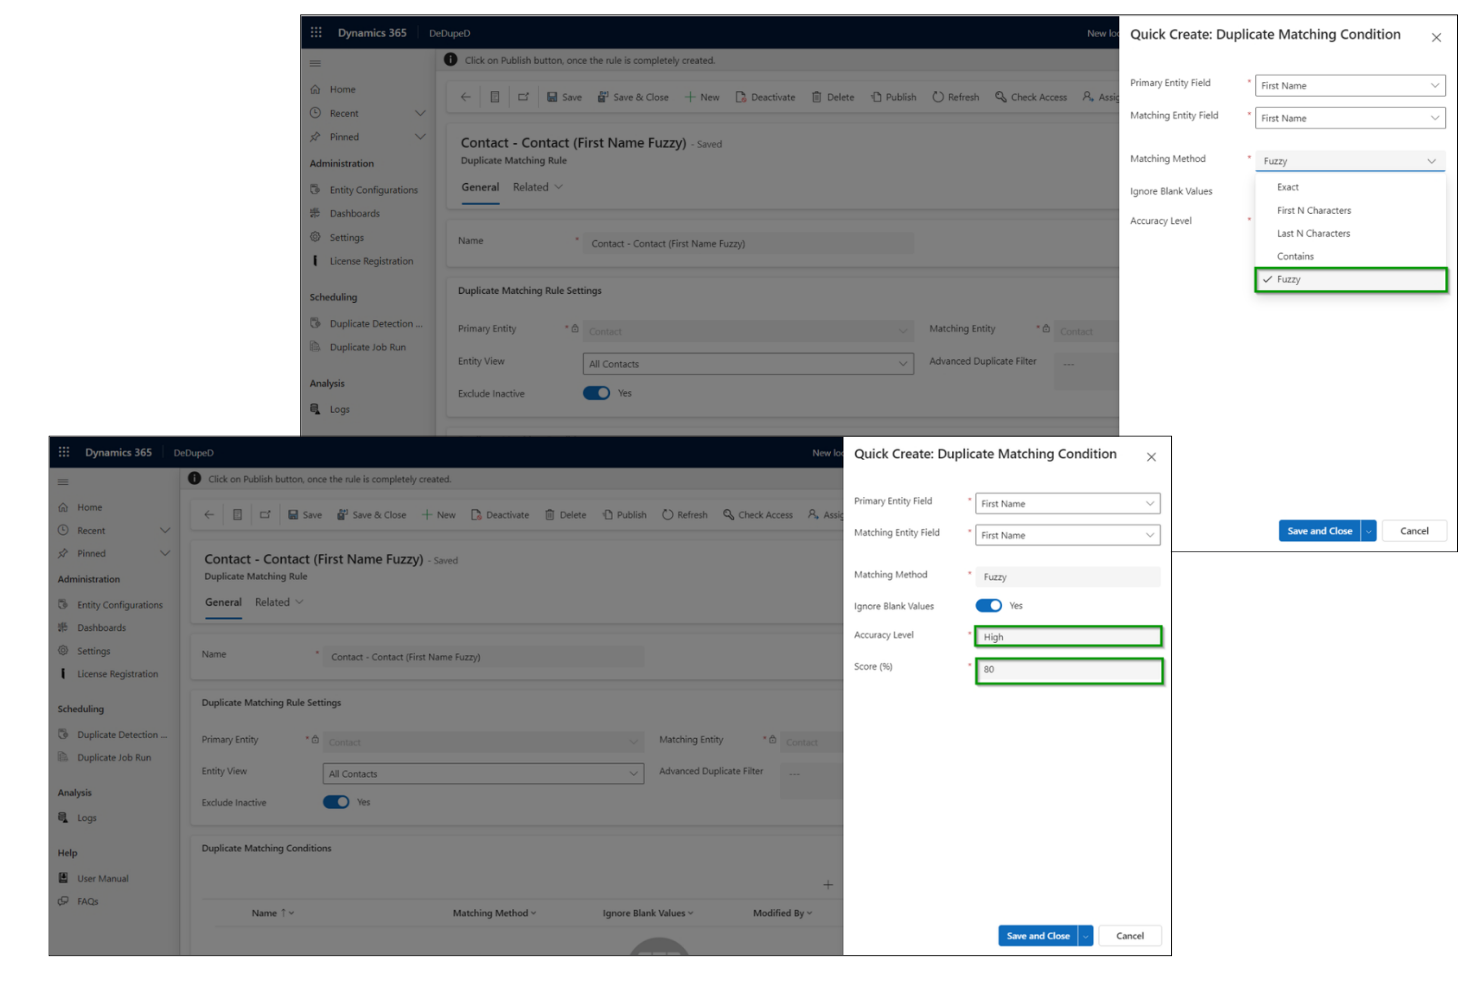Expand Entity View dropdown in the lower screenshot
The width and height of the screenshot is (1480, 987).
click(633, 774)
